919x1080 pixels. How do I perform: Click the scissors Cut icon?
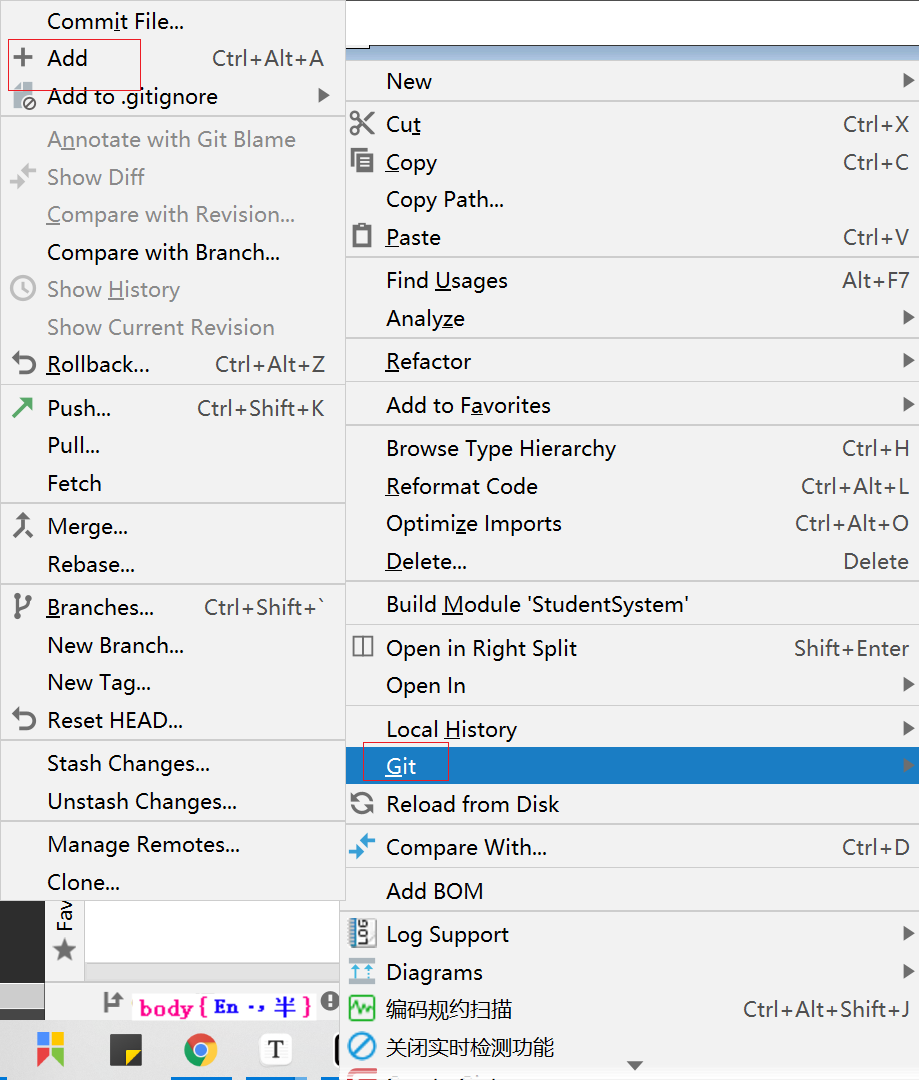361,124
